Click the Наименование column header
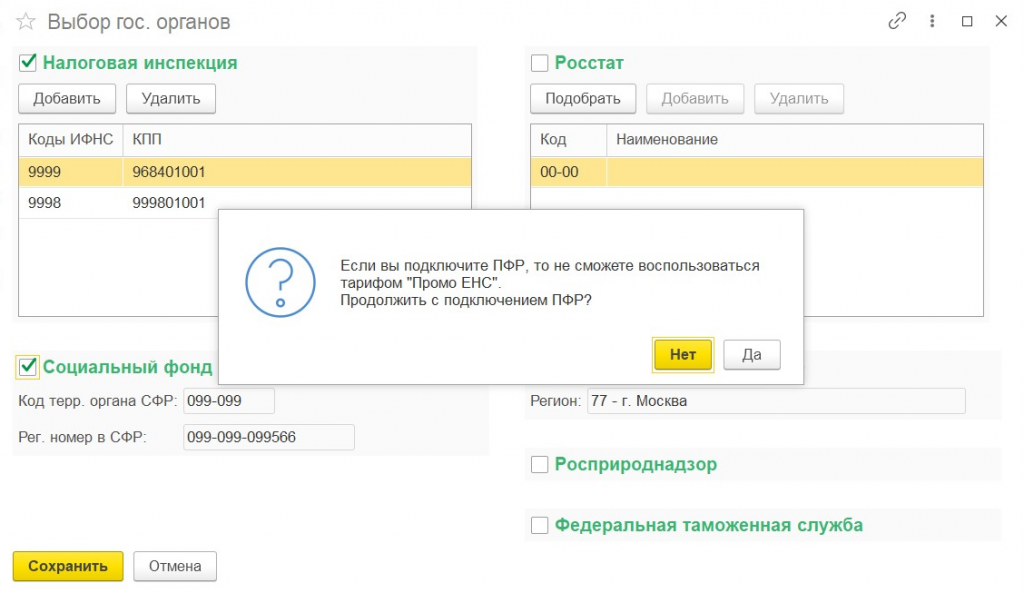 pos(795,139)
